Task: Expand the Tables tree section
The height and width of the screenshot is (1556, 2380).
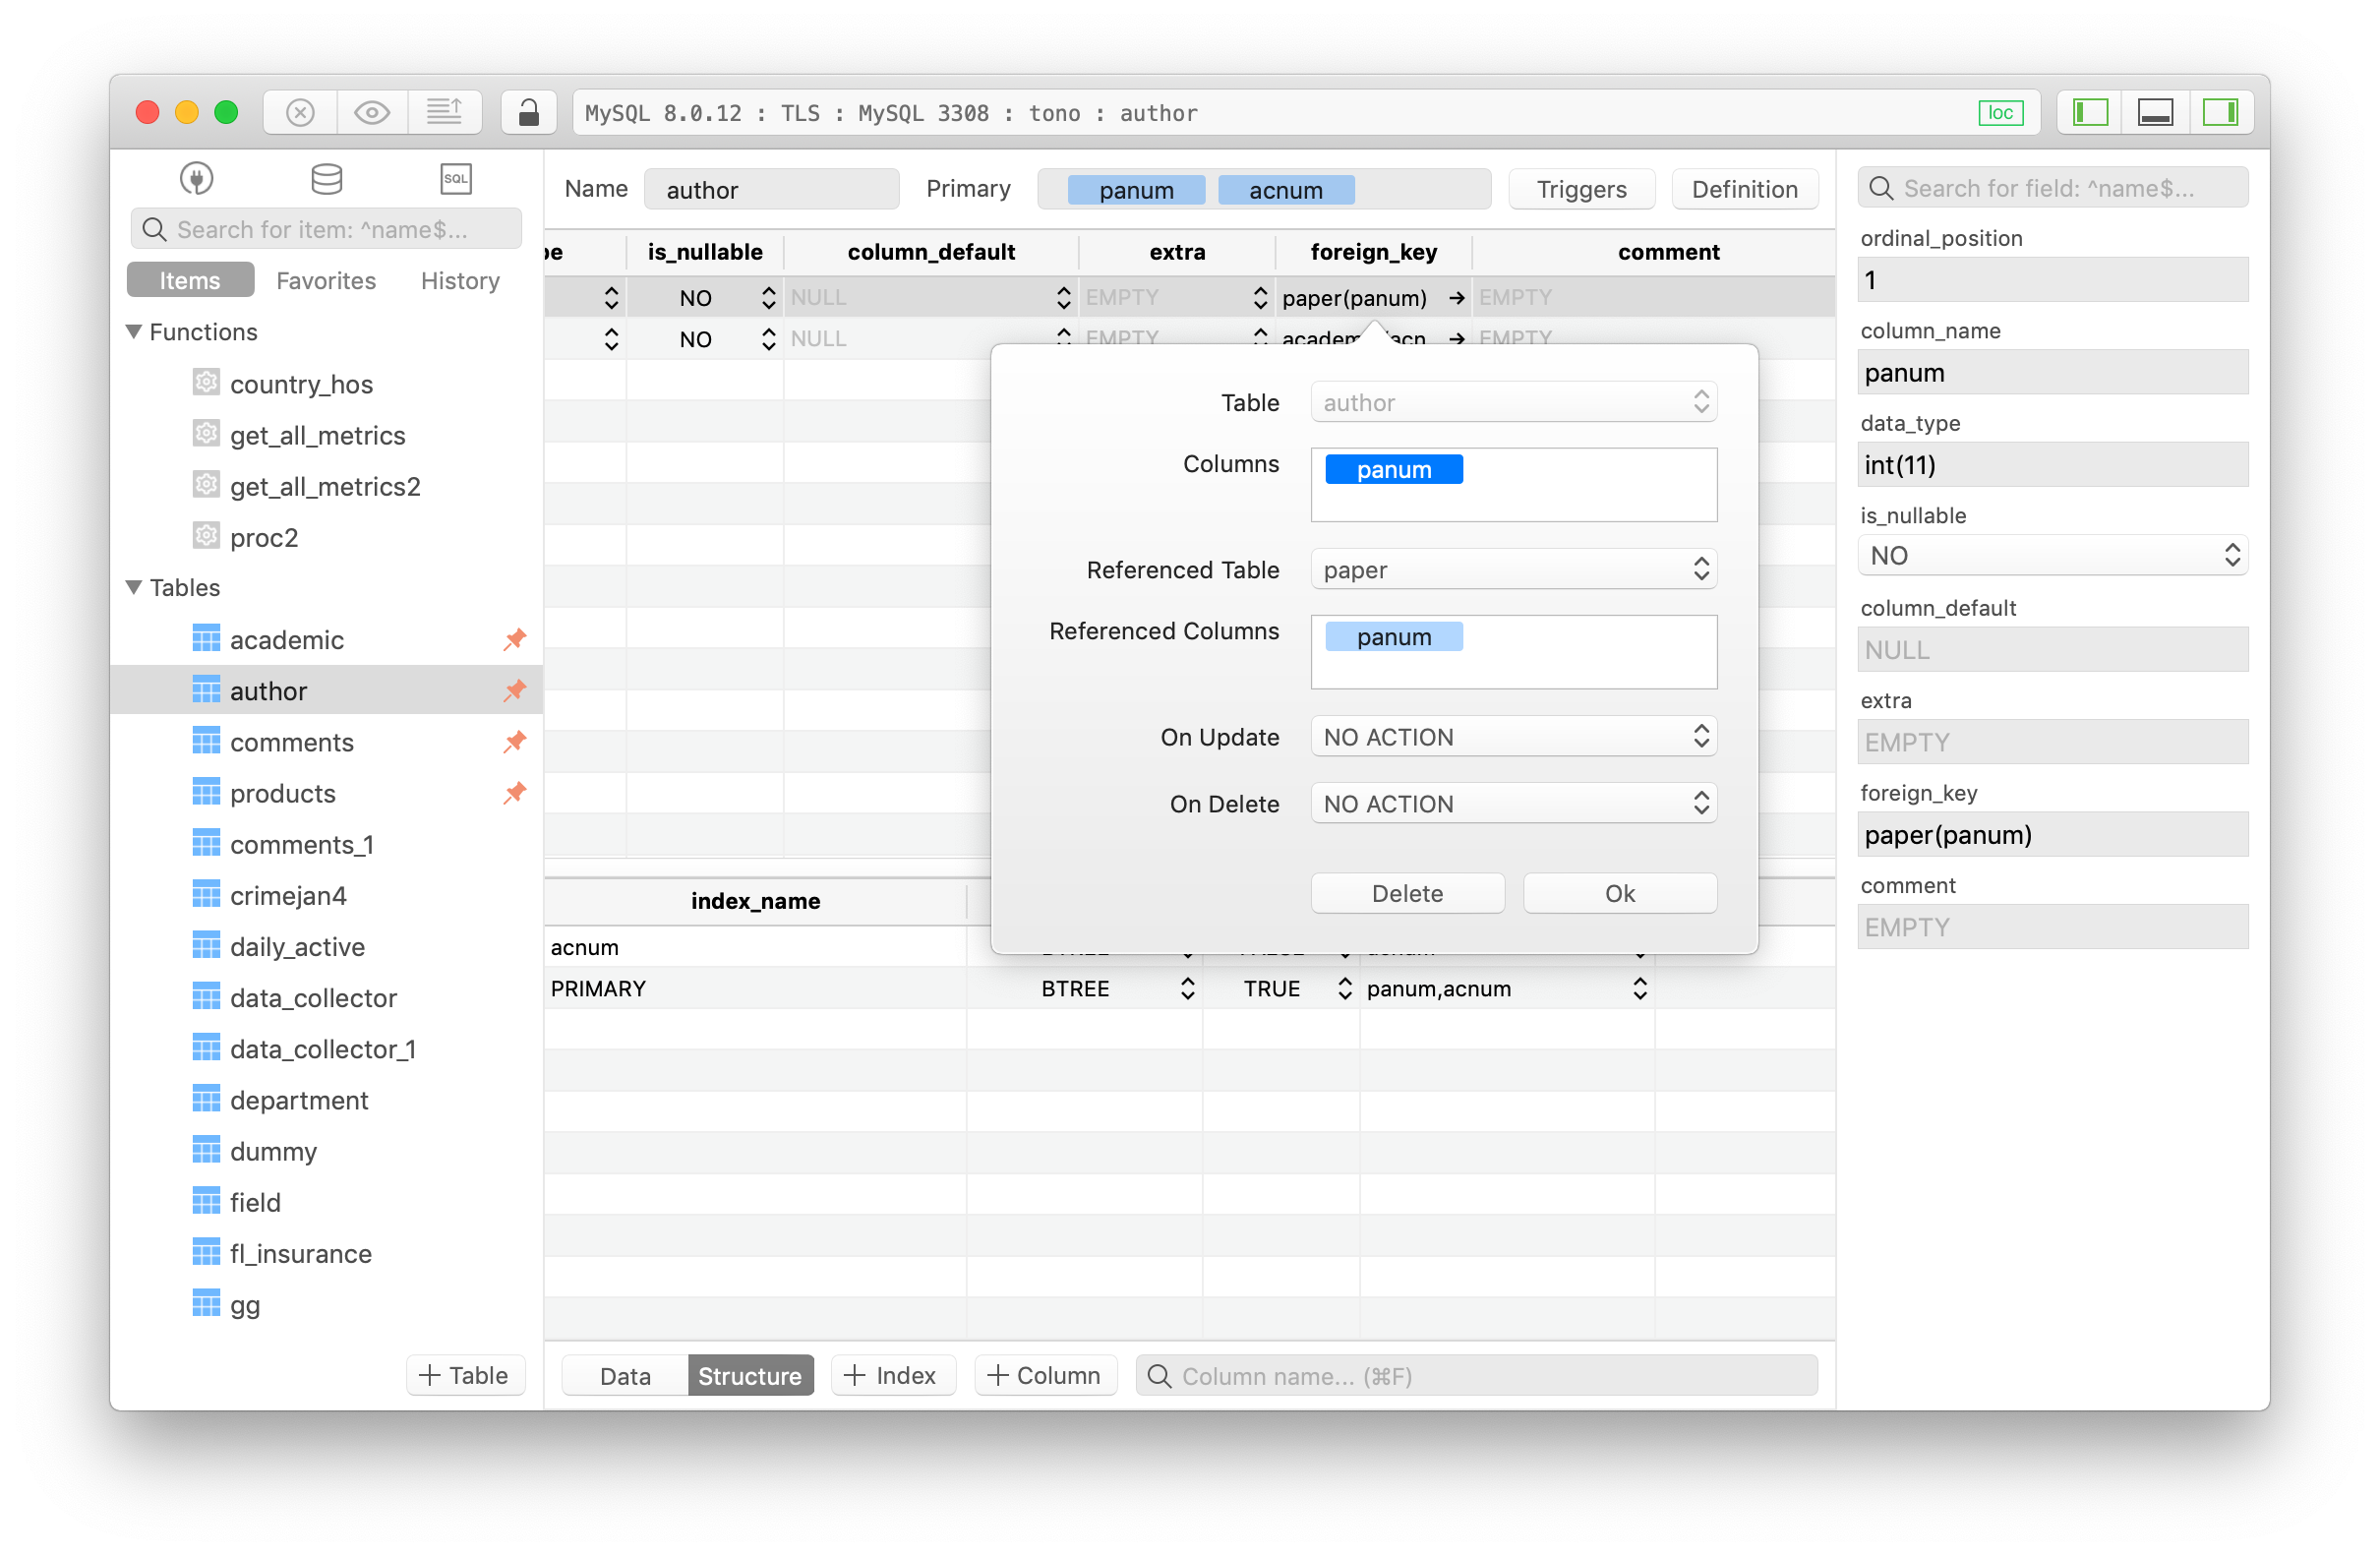Action: pyautogui.click(x=139, y=587)
